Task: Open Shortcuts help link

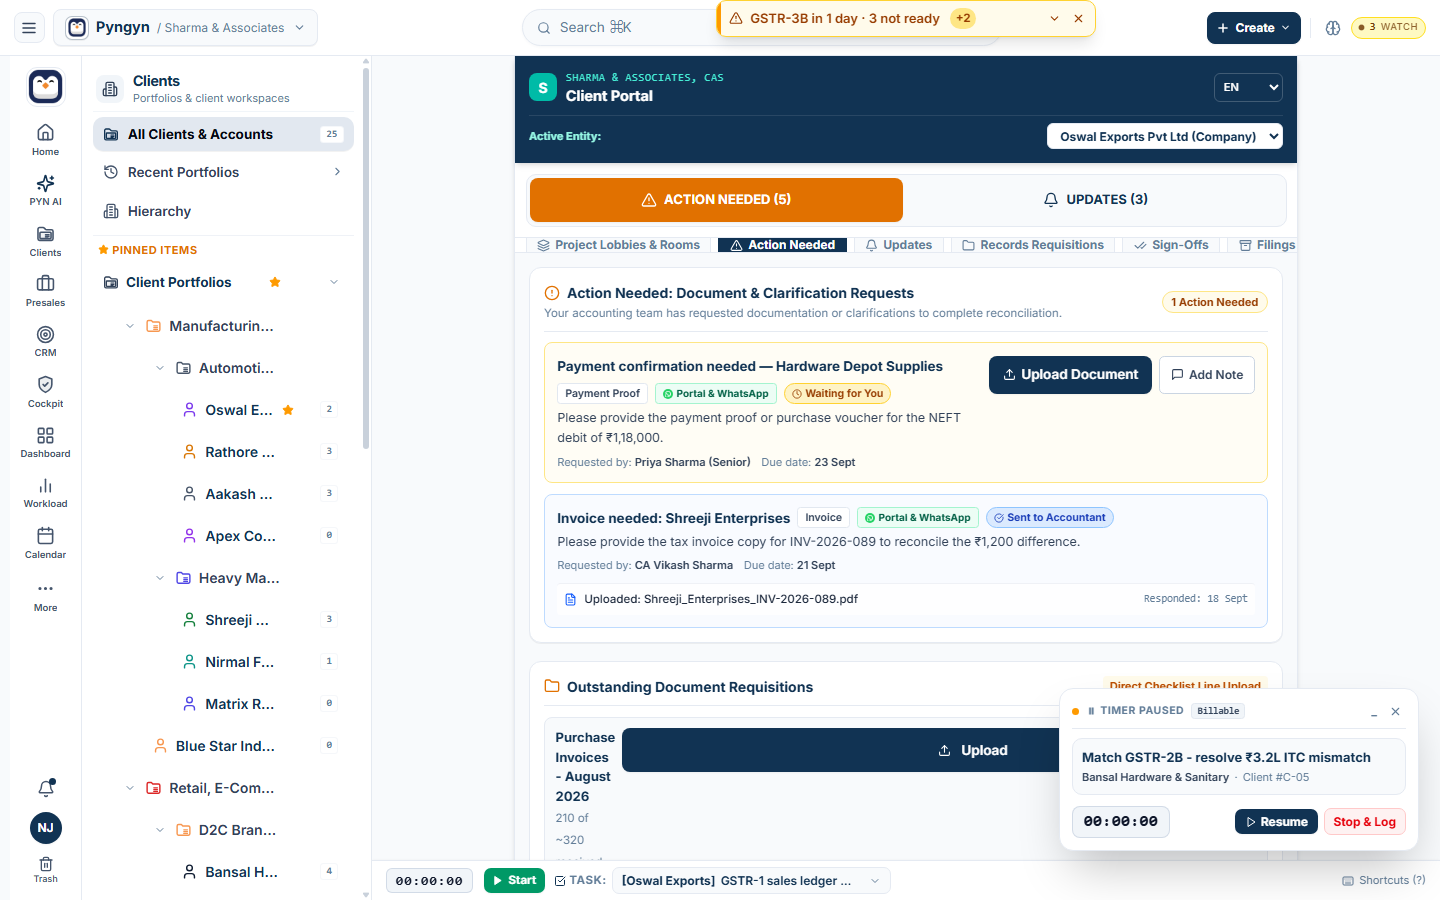Action: tap(1384, 881)
